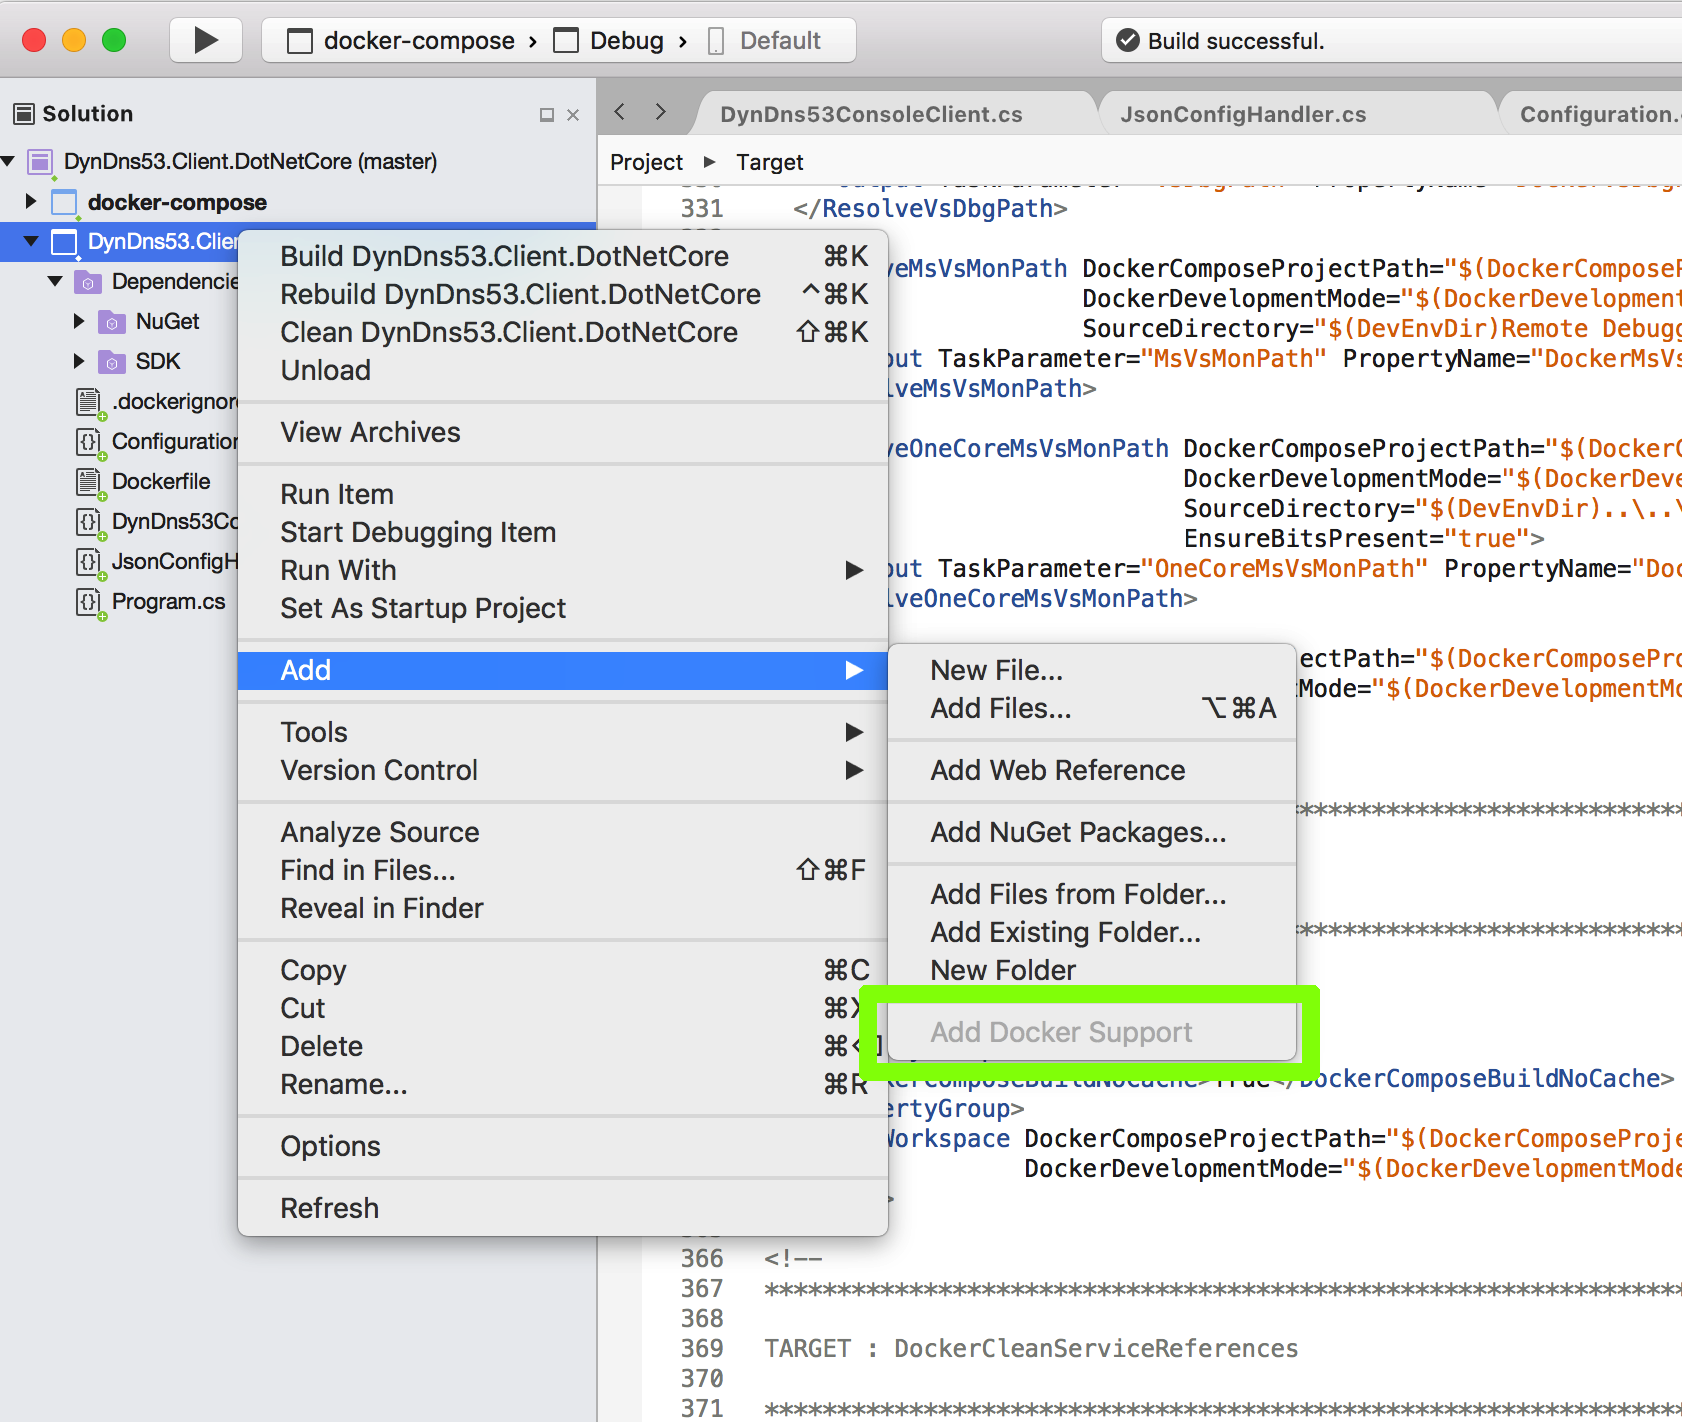Image resolution: width=1682 pixels, height=1422 pixels.
Task: Click the NuGet folder icon
Action: coord(112,322)
